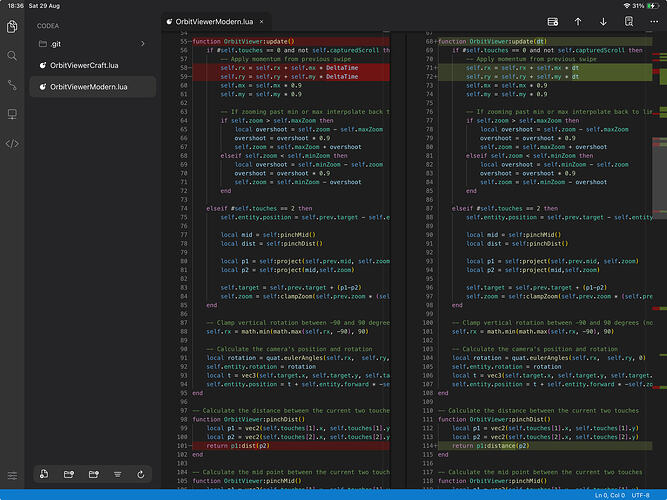Click the Lua icon beside OrbitViewerCraft.lua
The image size is (667, 500).
pyautogui.click(x=43, y=65)
